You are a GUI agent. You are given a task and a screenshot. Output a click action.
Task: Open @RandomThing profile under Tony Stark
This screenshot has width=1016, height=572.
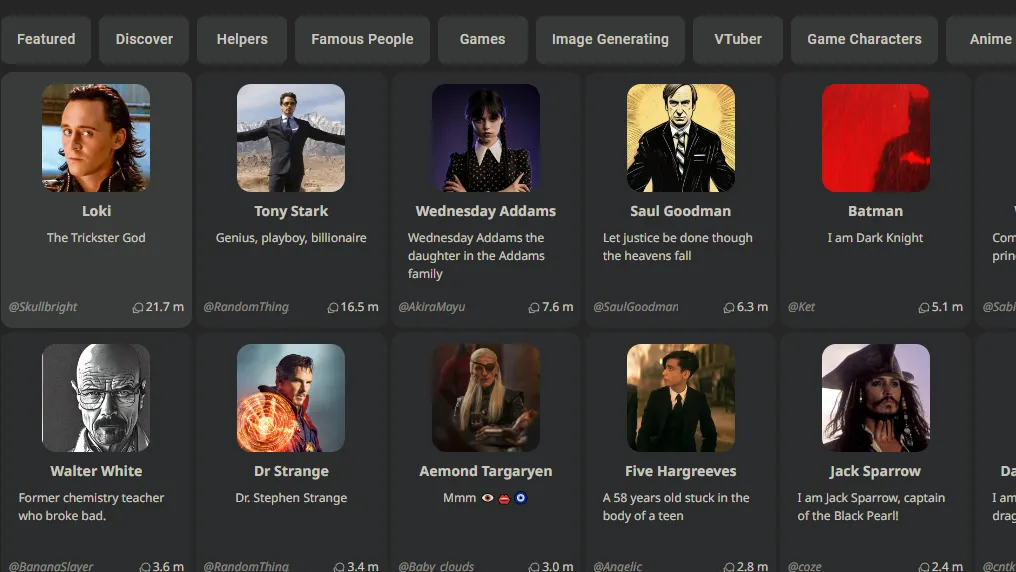[x=246, y=307]
